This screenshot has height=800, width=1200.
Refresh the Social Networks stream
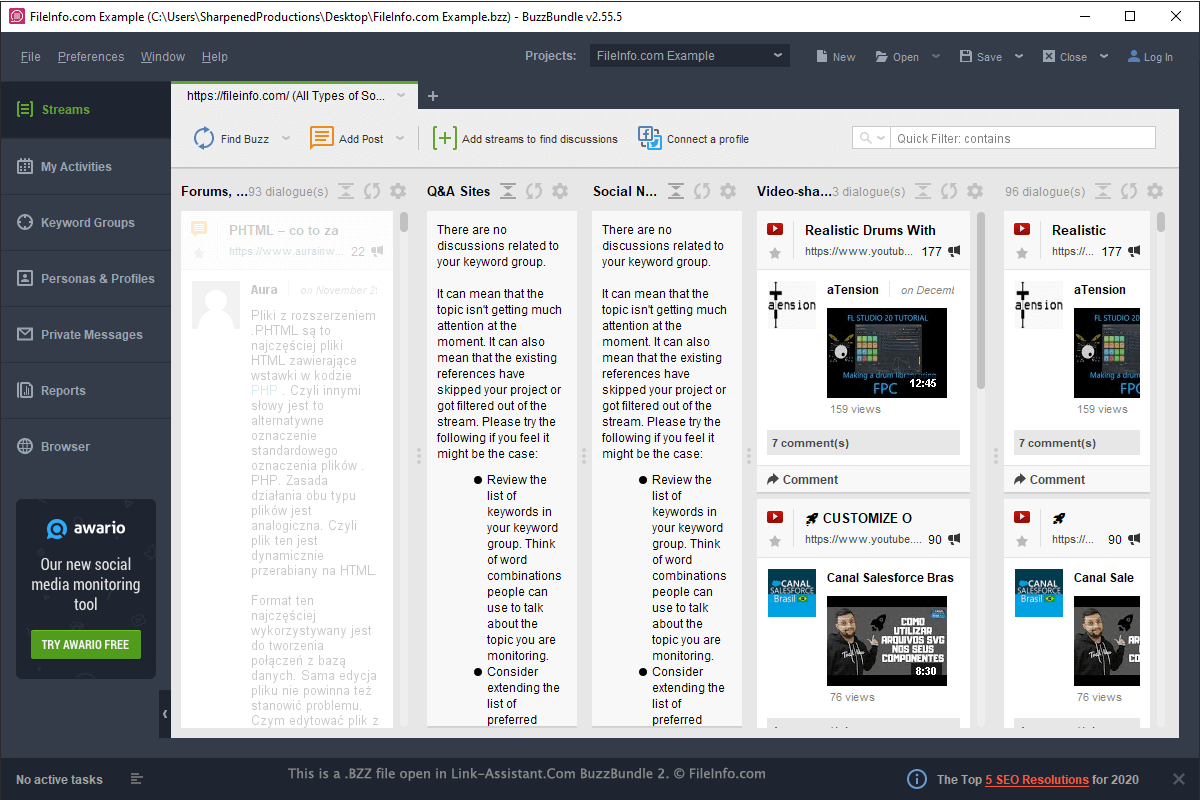[702, 191]
